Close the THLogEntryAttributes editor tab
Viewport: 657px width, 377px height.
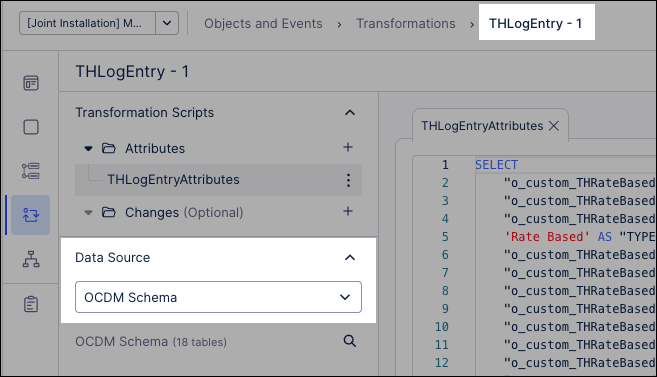[x=554, y=126]
